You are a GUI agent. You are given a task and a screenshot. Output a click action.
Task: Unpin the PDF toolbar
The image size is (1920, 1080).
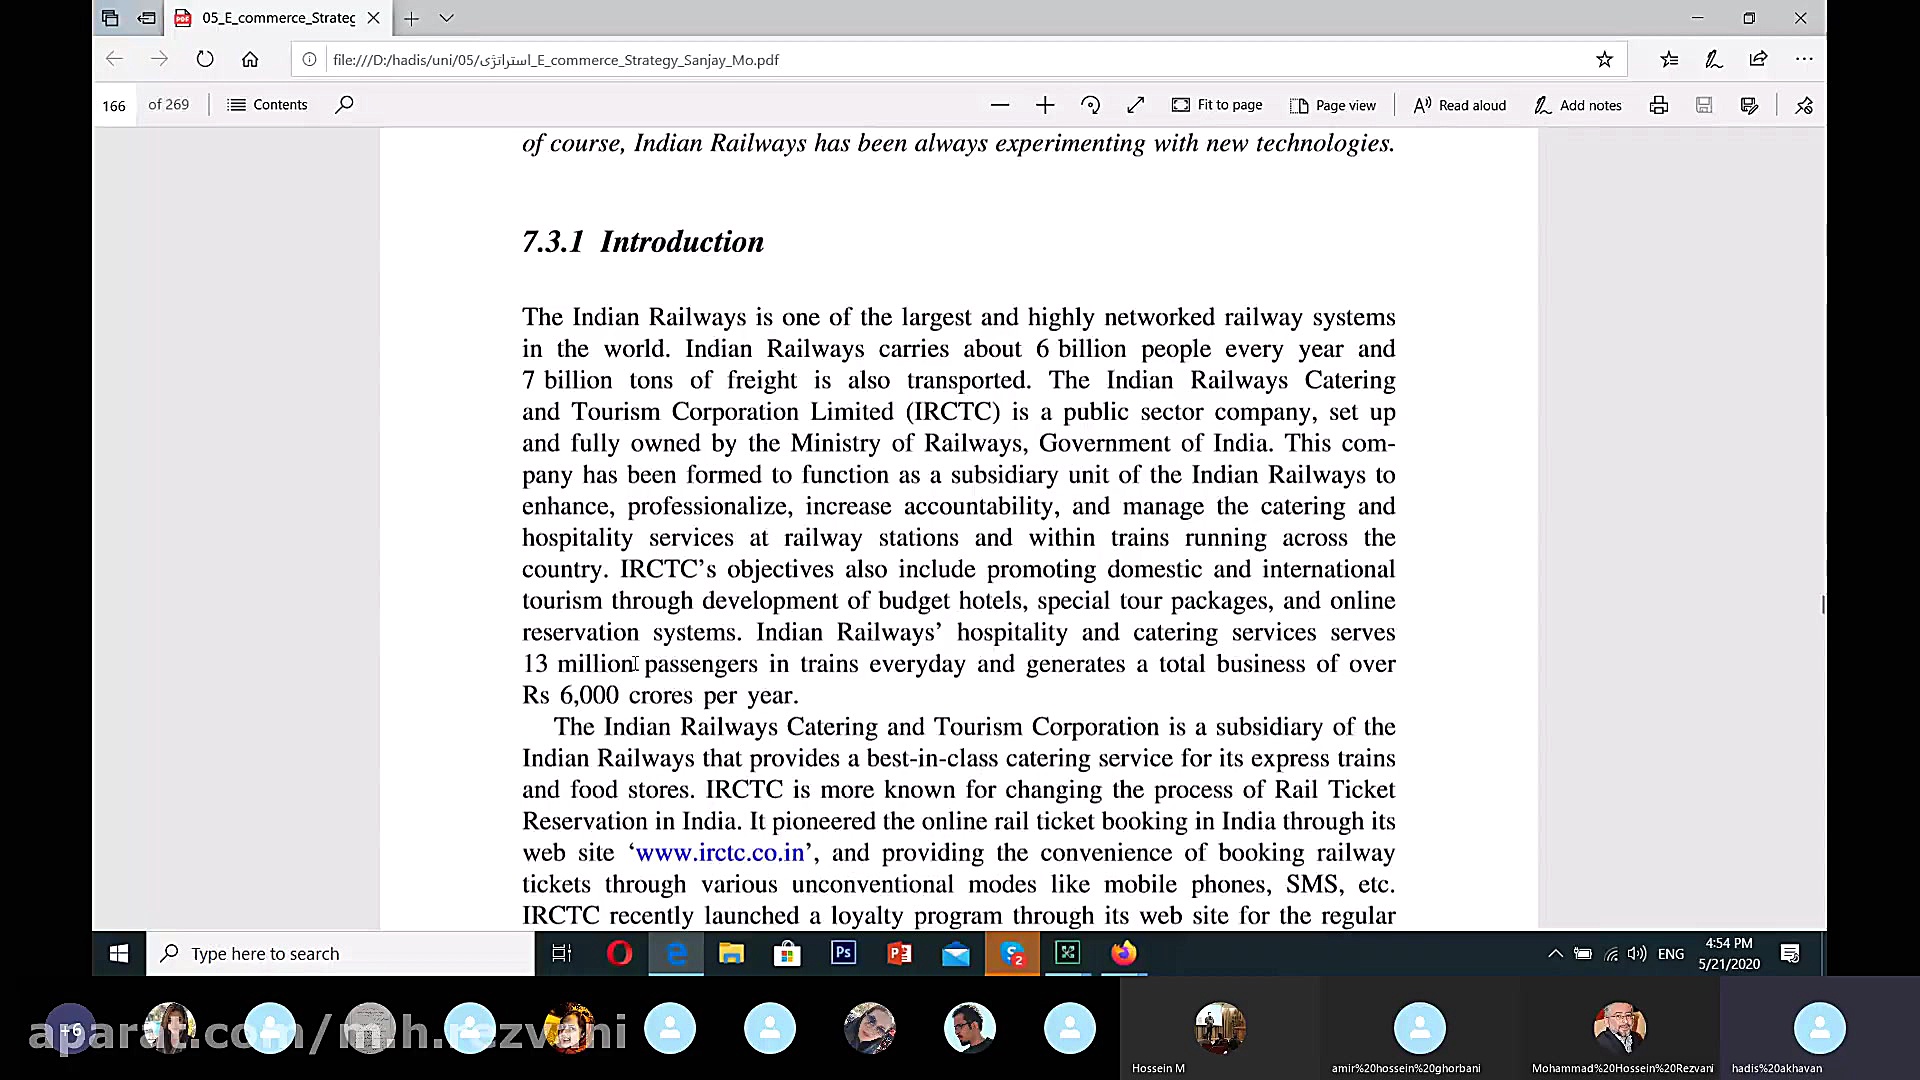coord(1804,105)
